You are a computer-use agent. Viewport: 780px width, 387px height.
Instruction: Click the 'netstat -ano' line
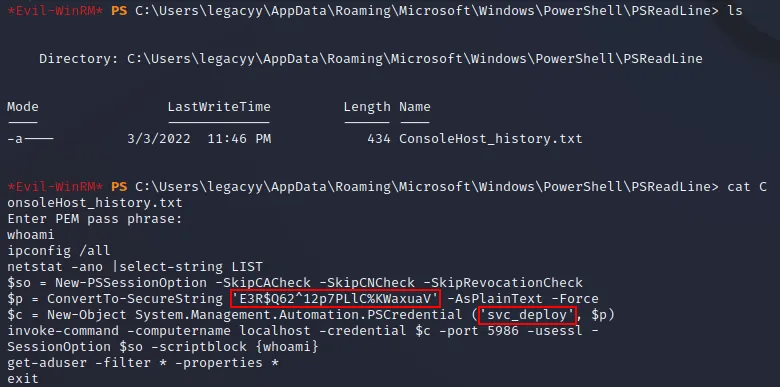[135, 267]
